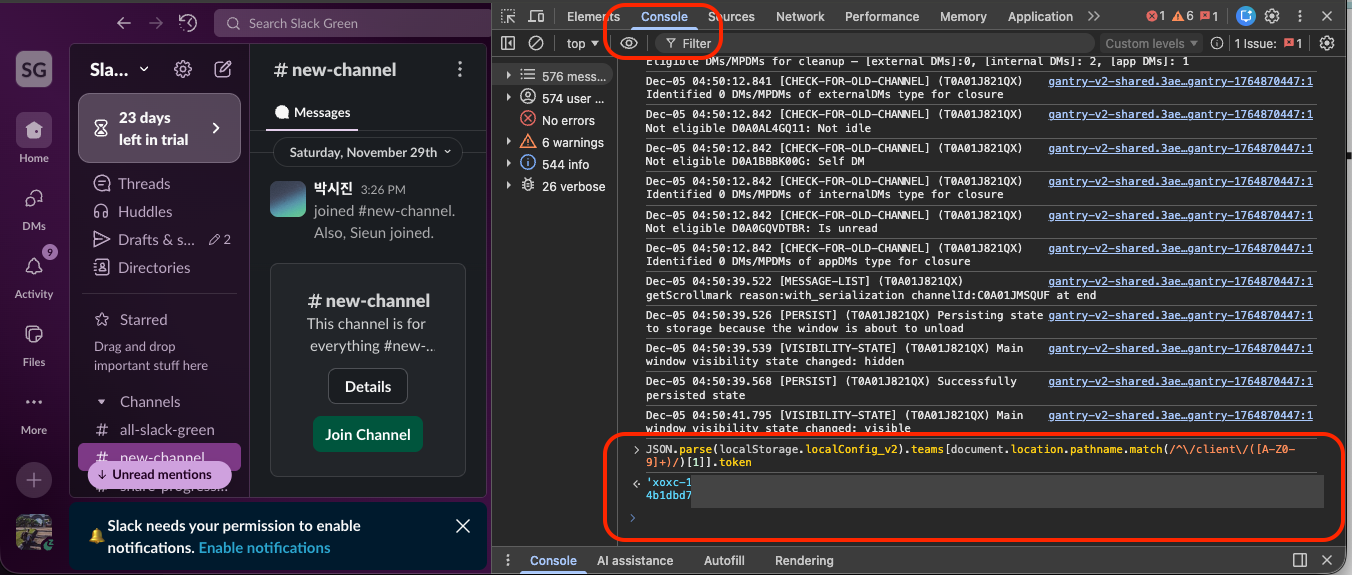Image resolution: width=1352 pixels, height=575 pixels.
Task: Click the Enable notifications link
Action: pyautogui.click(x=264, y=548)
